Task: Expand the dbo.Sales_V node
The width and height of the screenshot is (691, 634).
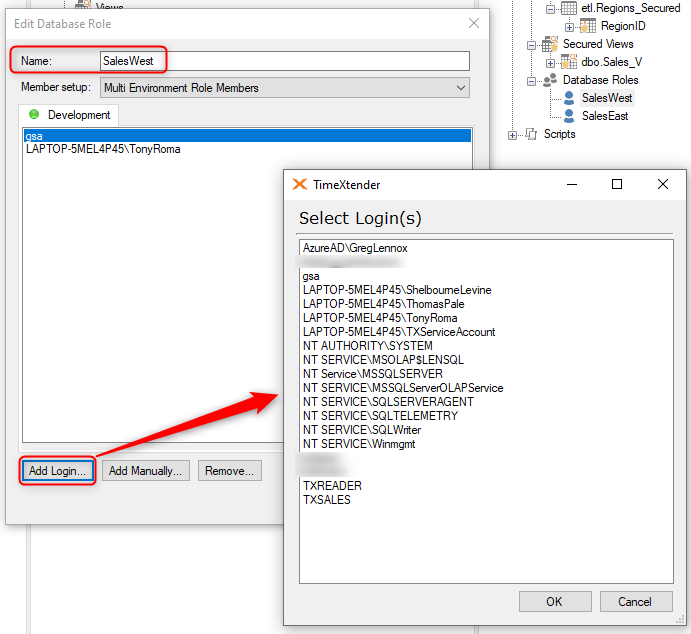Action: point(550,63)
